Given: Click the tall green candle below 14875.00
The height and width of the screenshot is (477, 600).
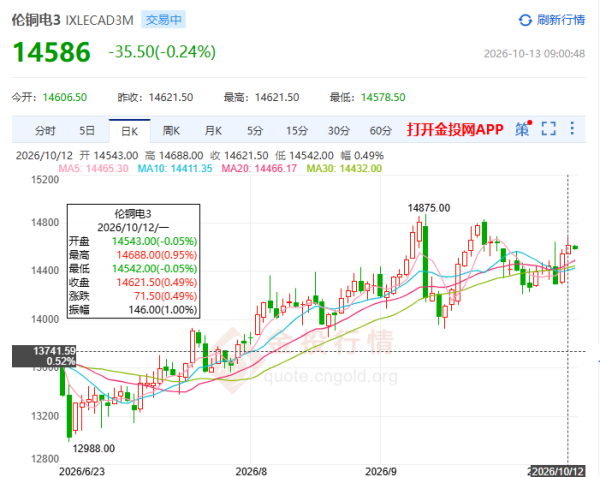Looking at the screenshot, I should (425, 262).
